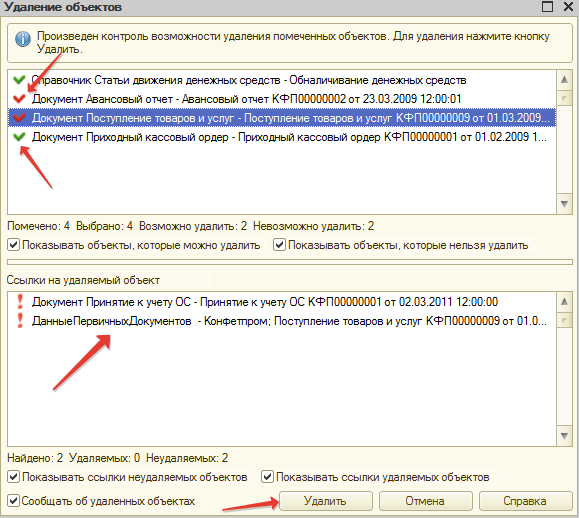Image resolution: width=579 pixels, height=518 pixels.
Task: Disable Сообщать об удаленных объектах
Action: point(14,501)
